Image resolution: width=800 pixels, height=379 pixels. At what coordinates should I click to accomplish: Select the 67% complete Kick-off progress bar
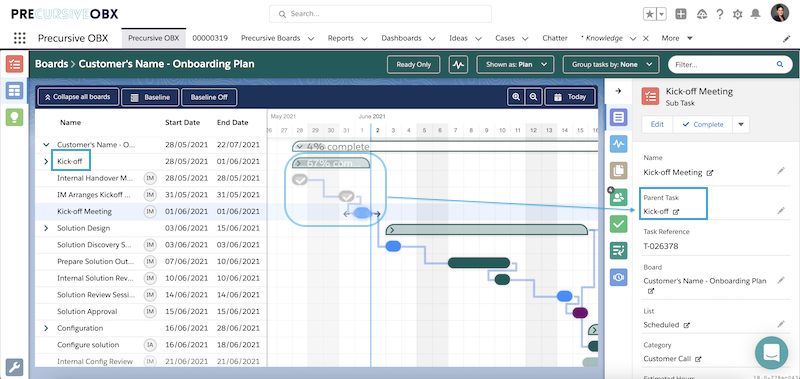tap(331, 163)
